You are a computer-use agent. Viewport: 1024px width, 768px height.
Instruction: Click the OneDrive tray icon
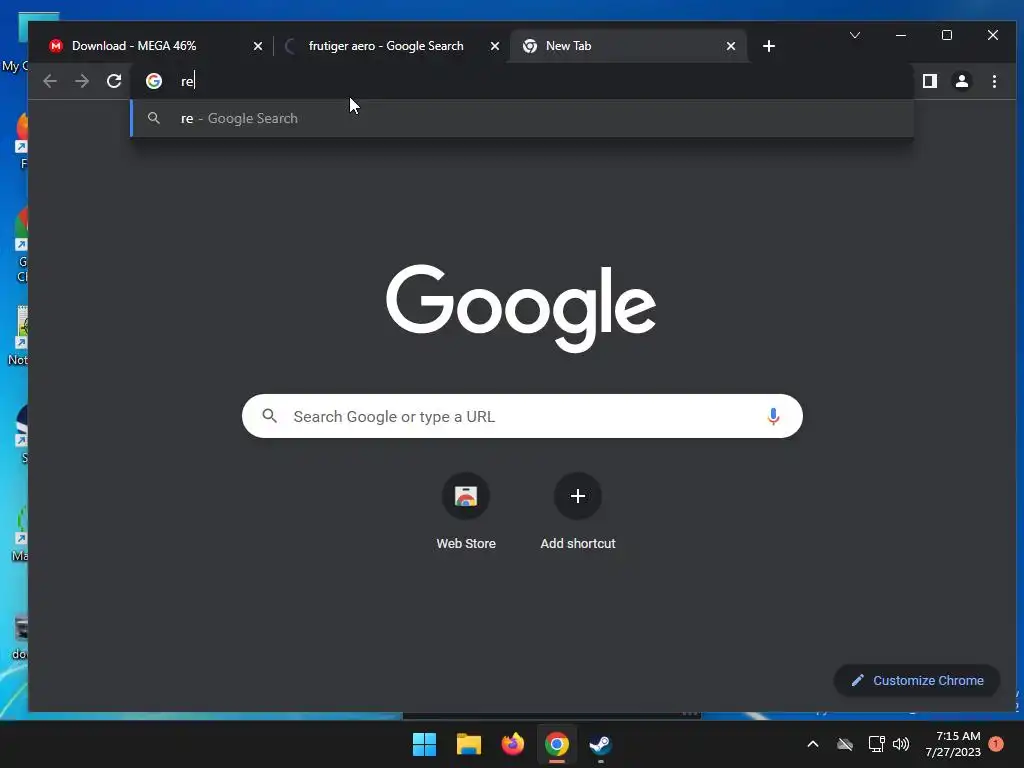[845, 744]
